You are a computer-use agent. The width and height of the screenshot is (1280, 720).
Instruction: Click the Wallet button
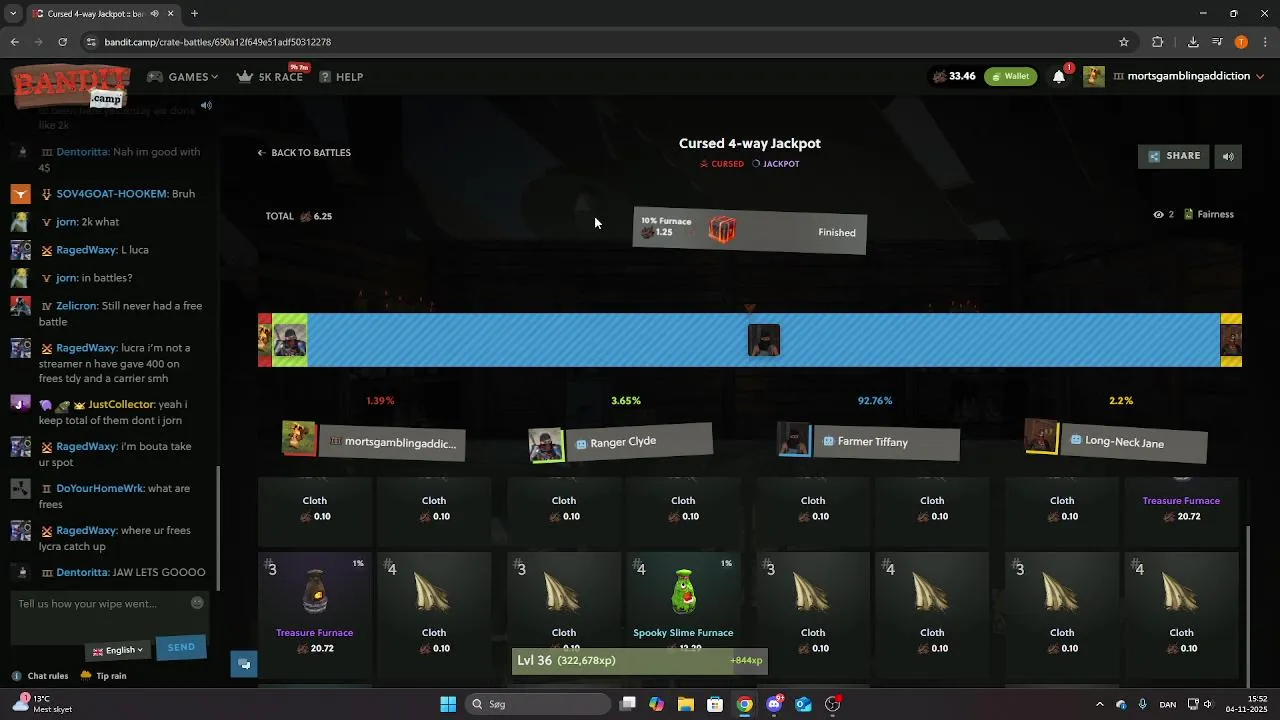pyautogui.click(x=1010, y=76)
